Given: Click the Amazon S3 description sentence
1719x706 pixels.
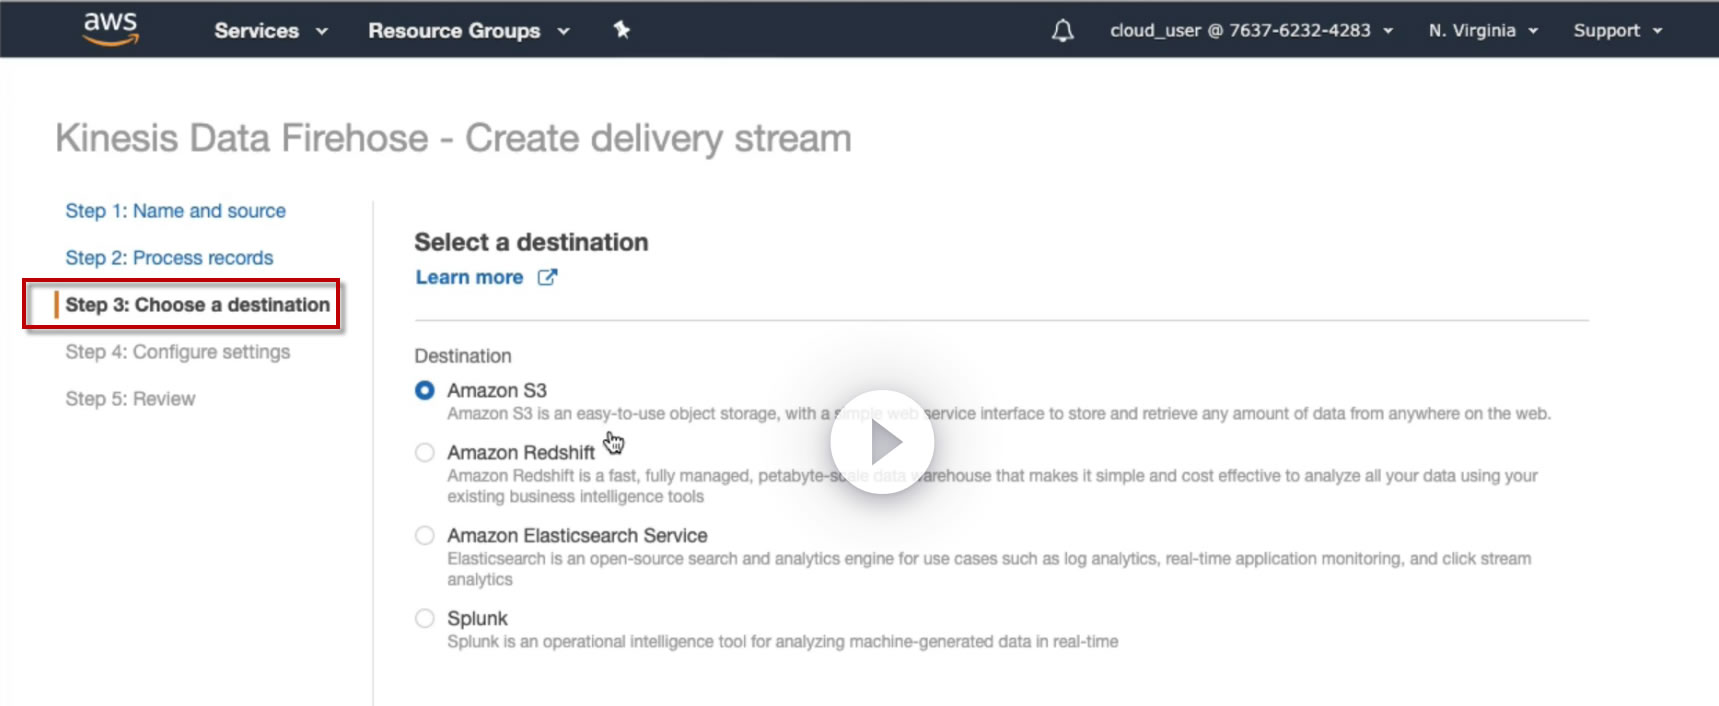Looking at the screenshot, I should click(999, 414).
